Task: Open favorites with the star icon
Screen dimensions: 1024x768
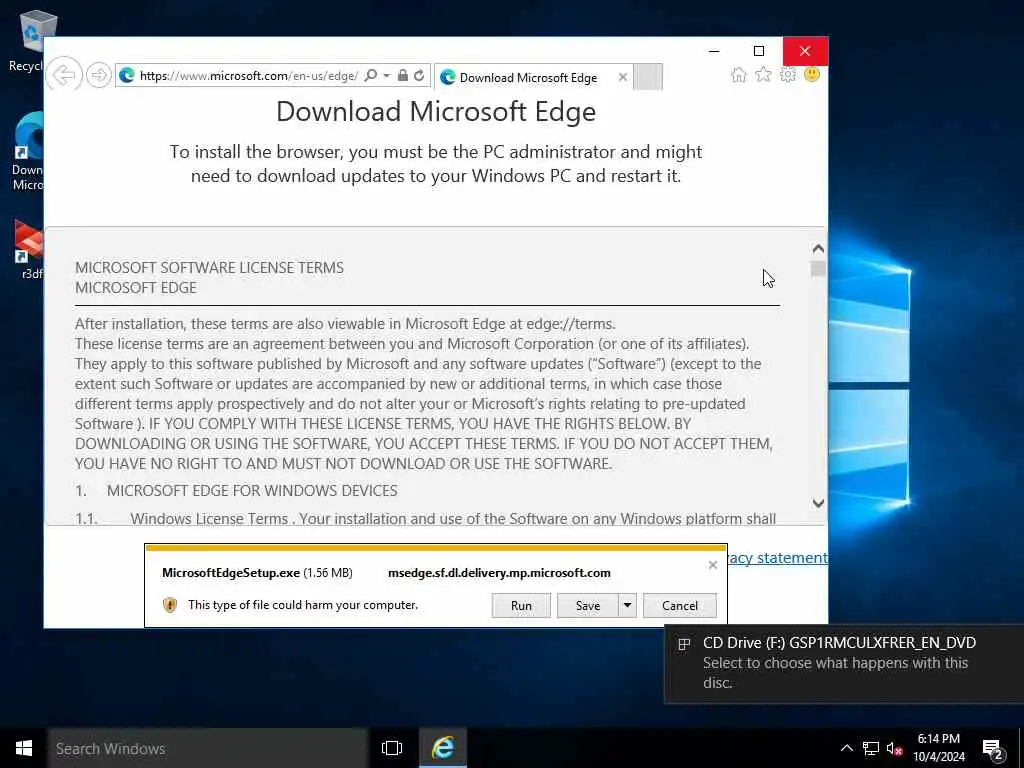Action: 763,75
